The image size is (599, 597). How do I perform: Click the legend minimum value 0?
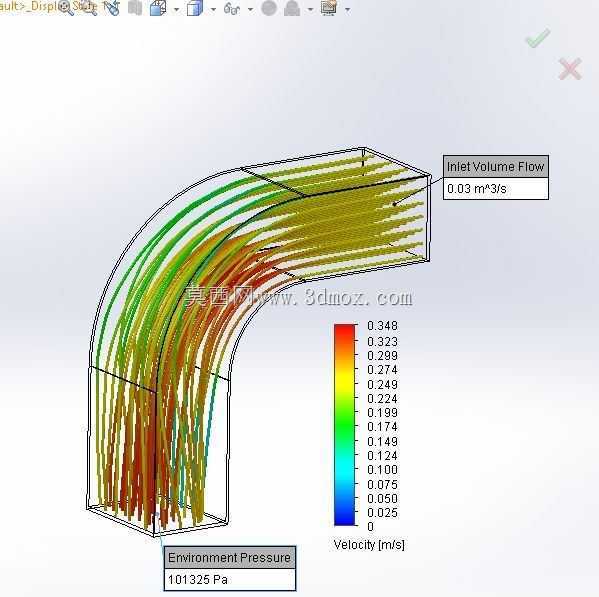(371, 527)
